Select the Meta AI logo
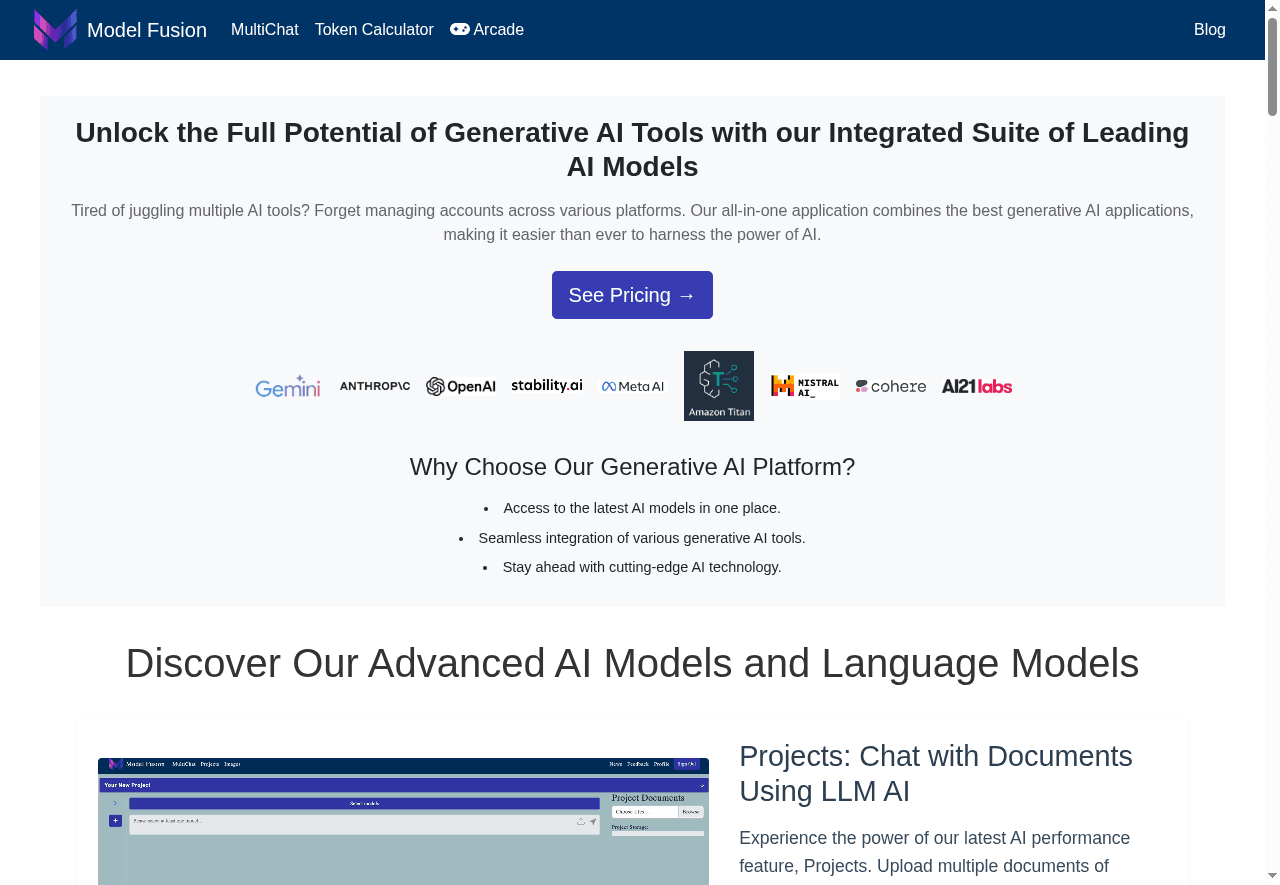Screen dimensions: 1280x885 632,386
